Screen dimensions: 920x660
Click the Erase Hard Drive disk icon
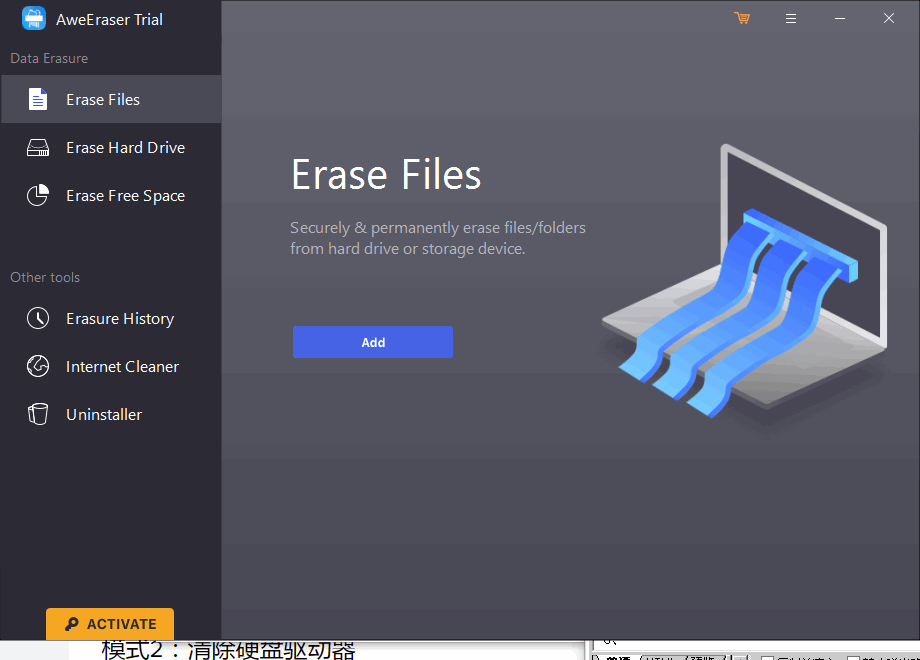pos(38,147)
